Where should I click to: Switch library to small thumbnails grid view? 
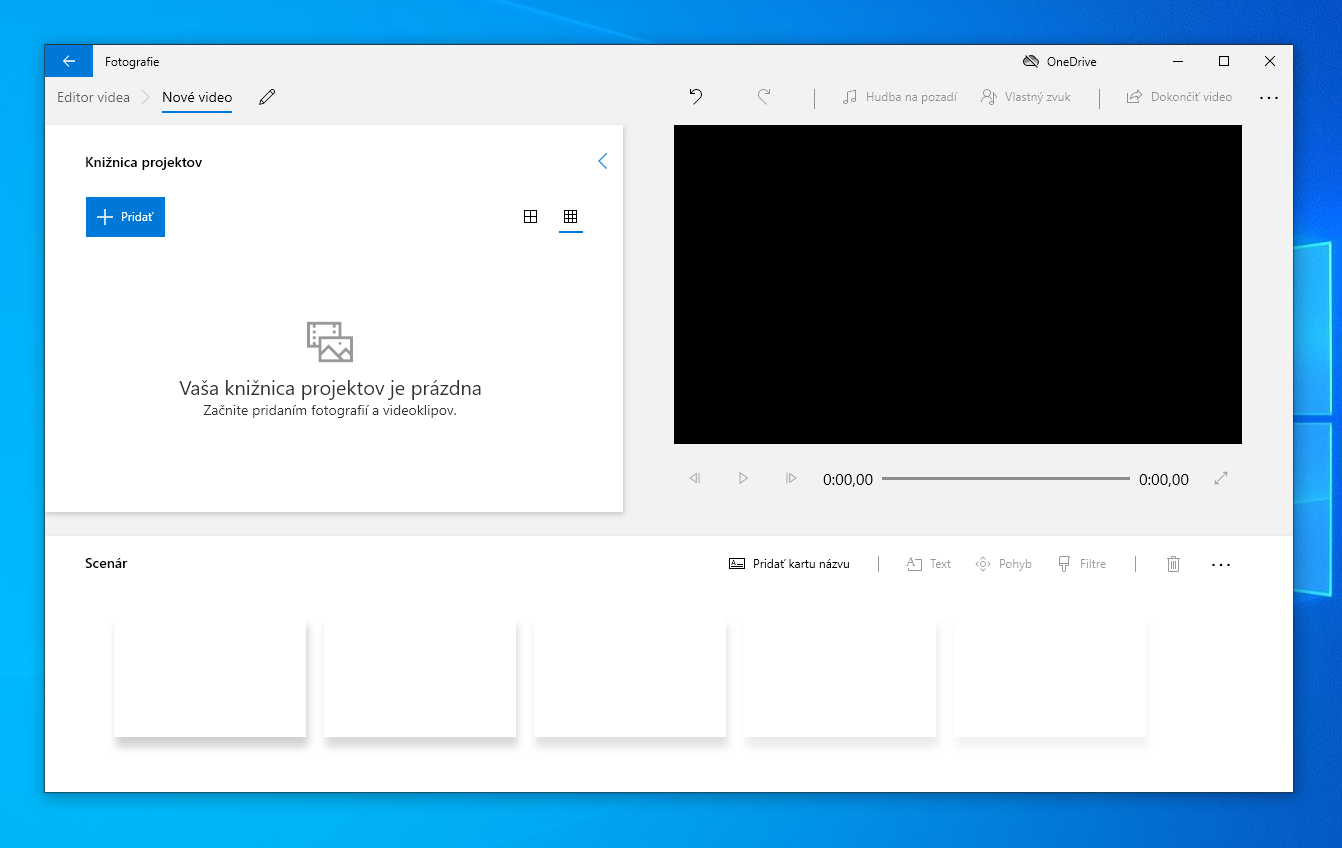point(571,217)
